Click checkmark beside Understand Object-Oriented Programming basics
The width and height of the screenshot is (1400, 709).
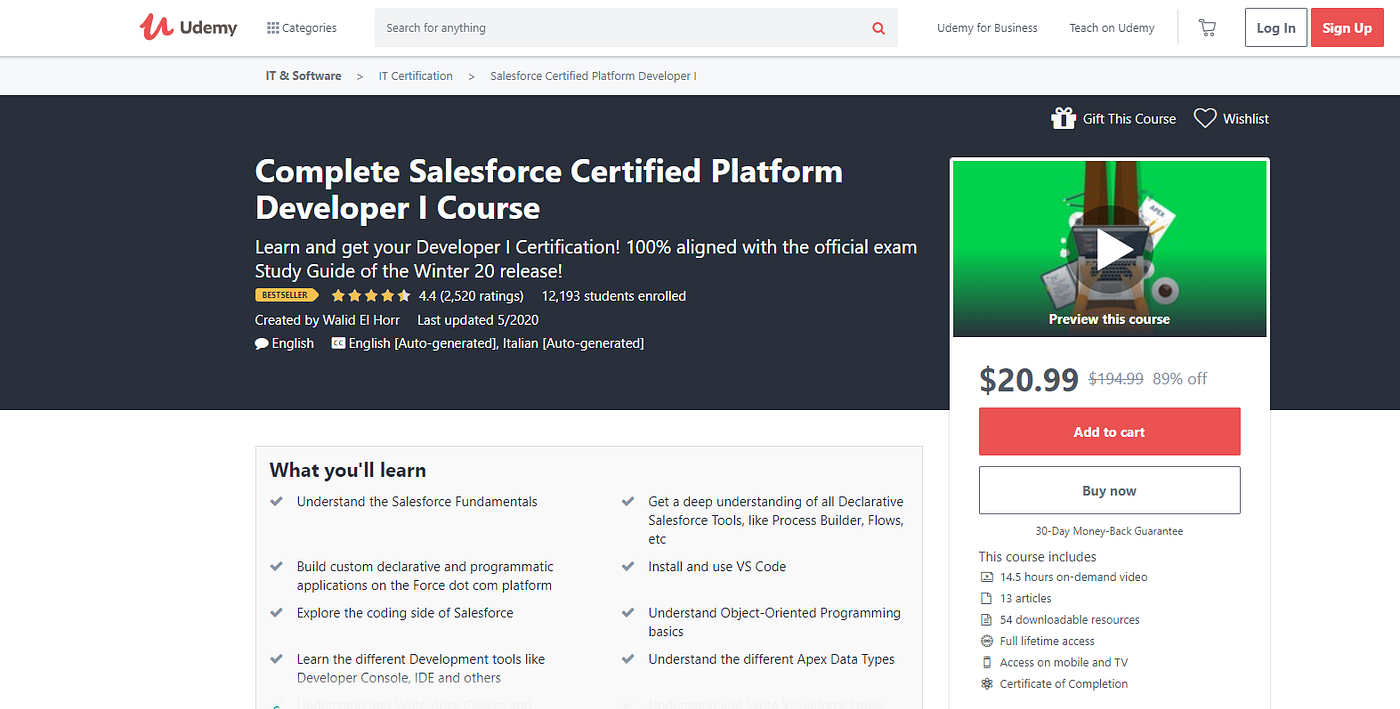coord(628,613)
